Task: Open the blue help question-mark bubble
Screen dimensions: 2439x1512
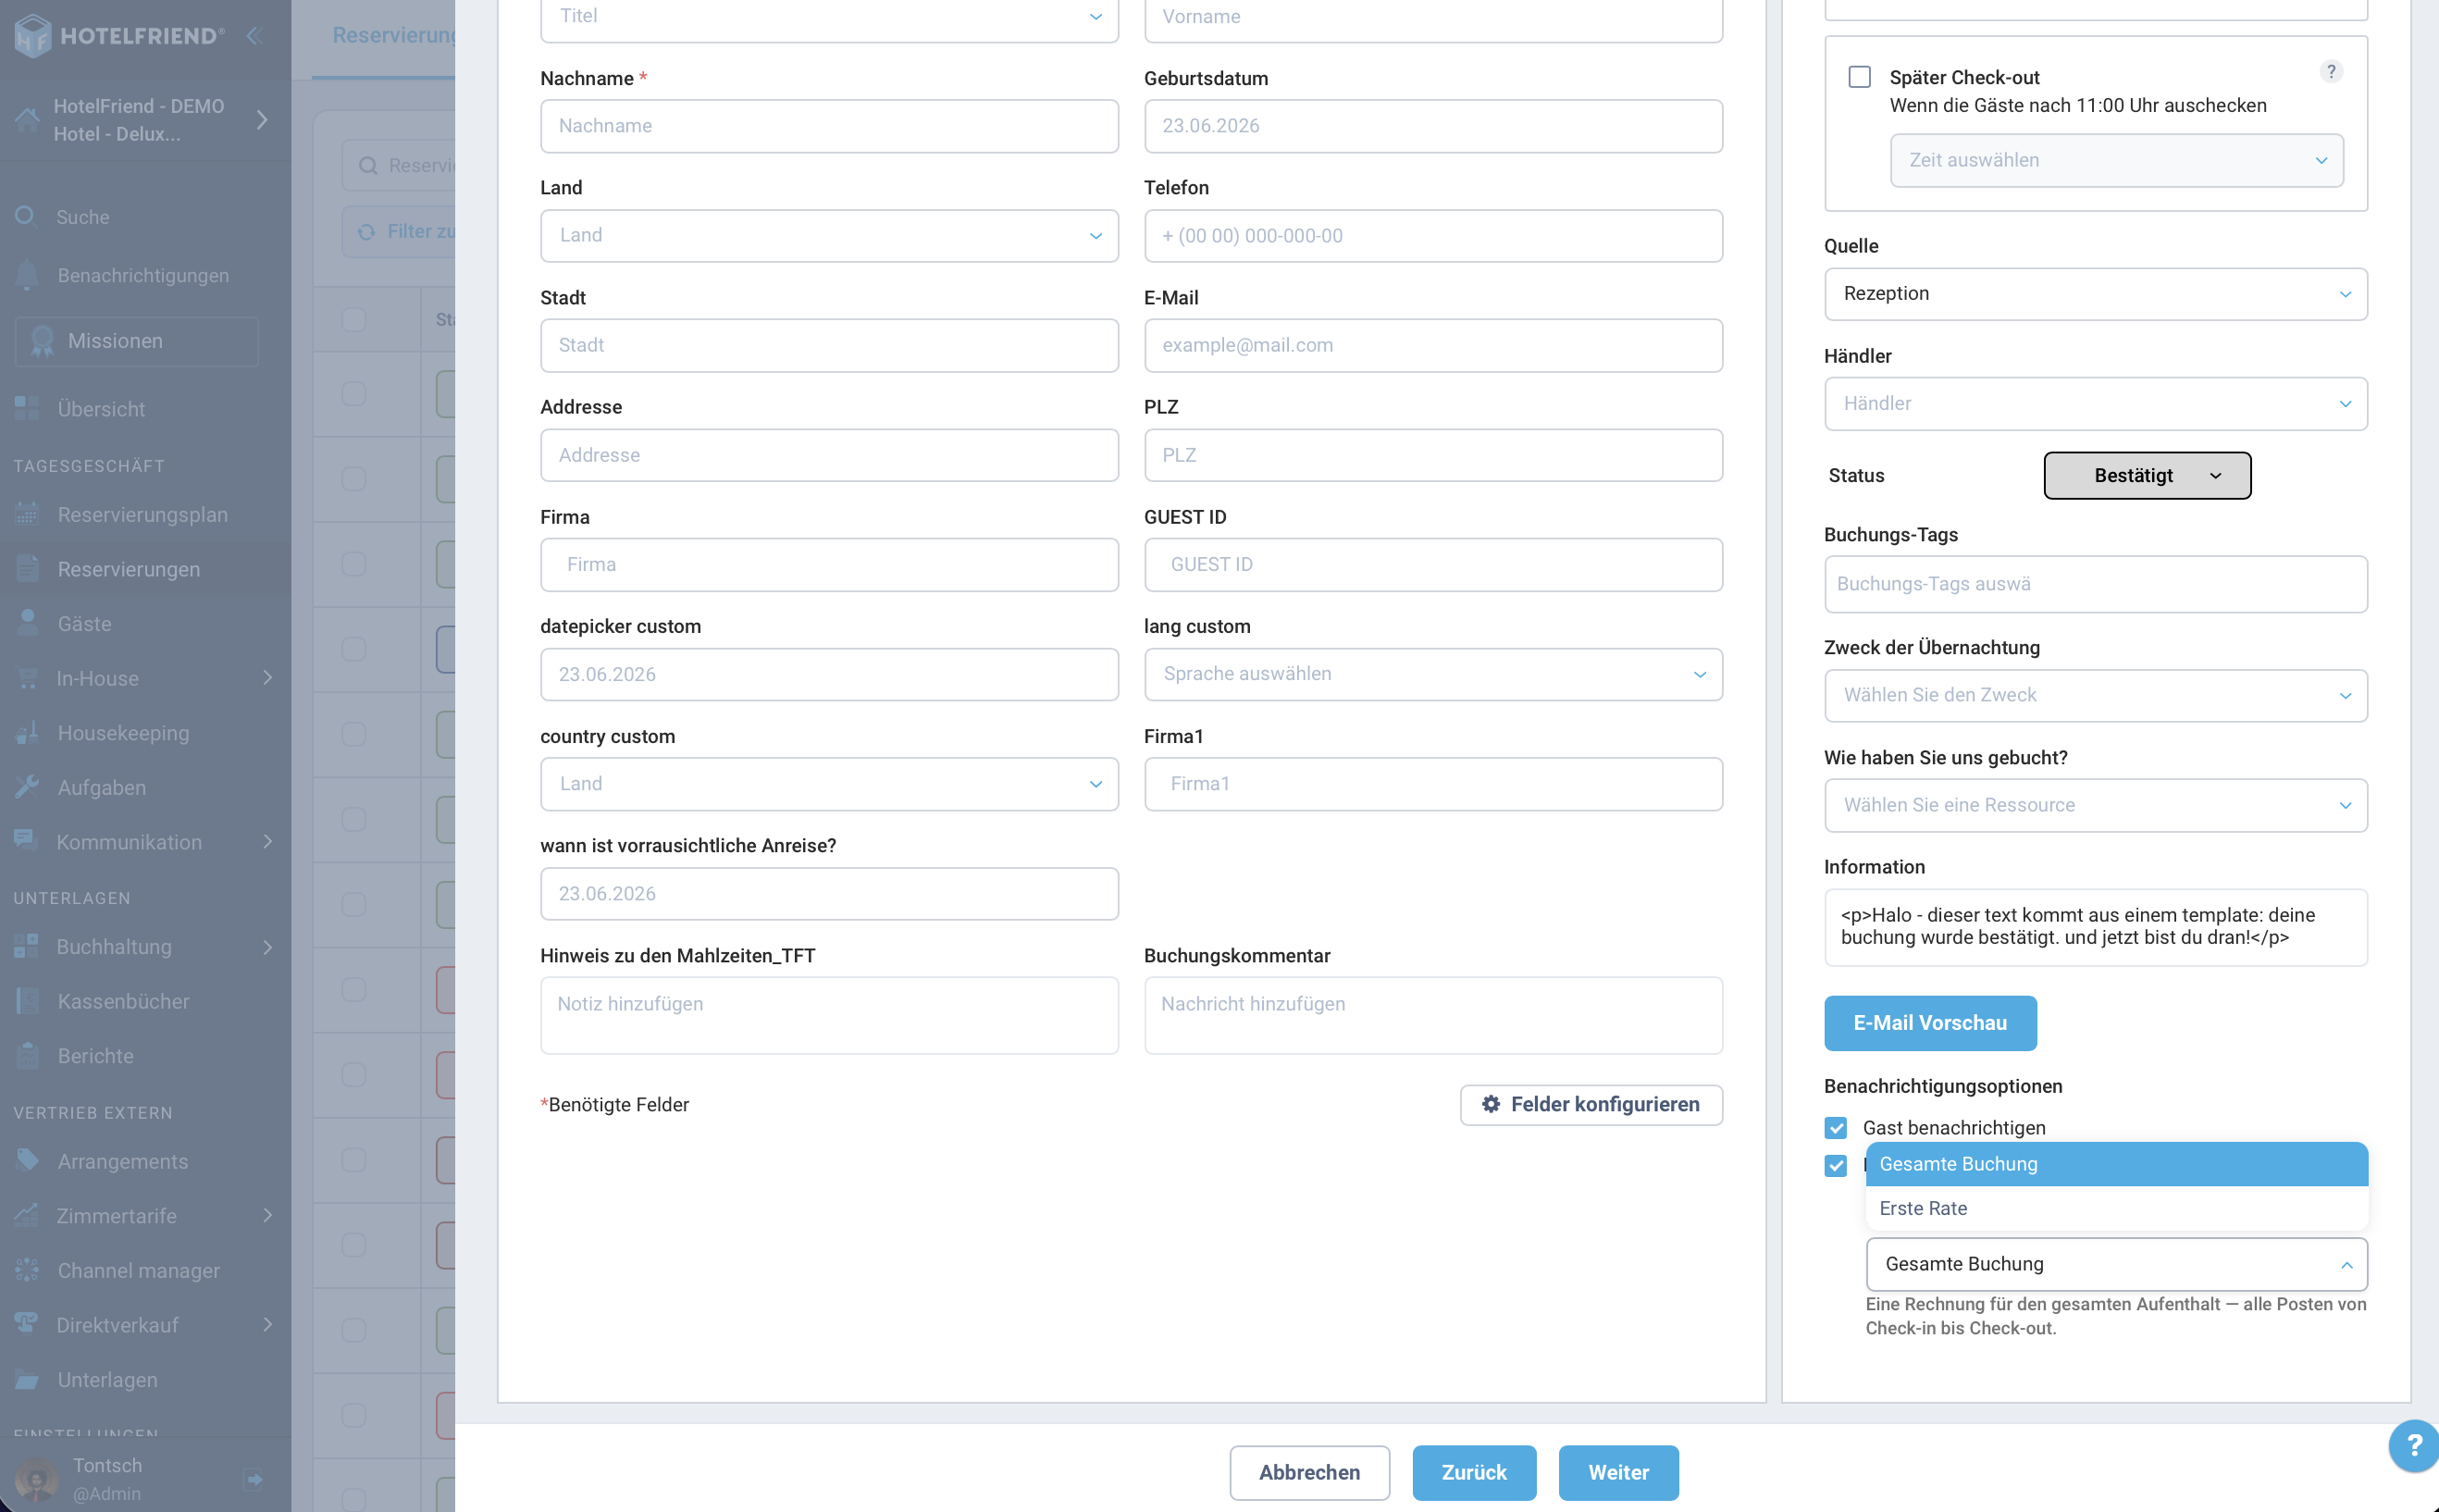Action: pos(2413,1445)
